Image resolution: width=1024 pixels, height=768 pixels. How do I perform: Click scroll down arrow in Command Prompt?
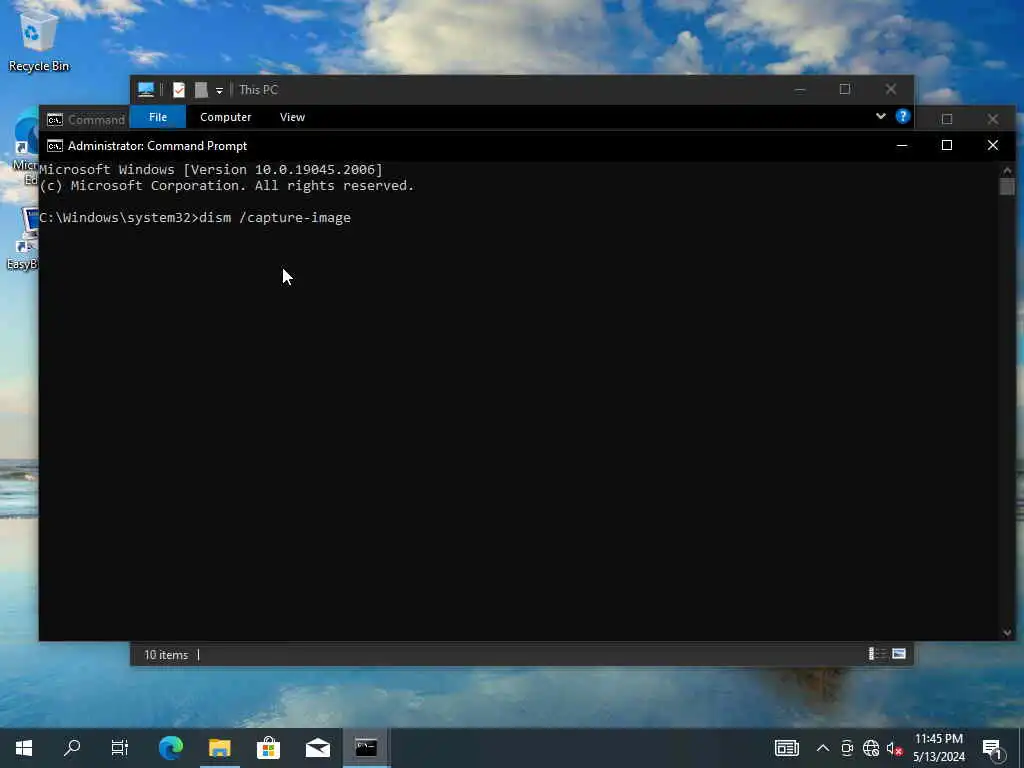tap(1006, 632)
